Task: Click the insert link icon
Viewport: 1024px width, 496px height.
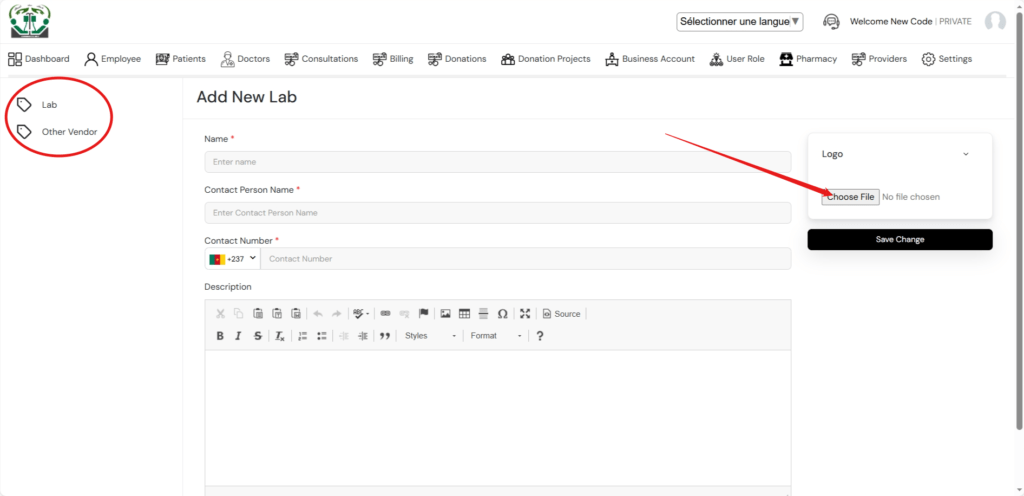Action: point(385,314)
